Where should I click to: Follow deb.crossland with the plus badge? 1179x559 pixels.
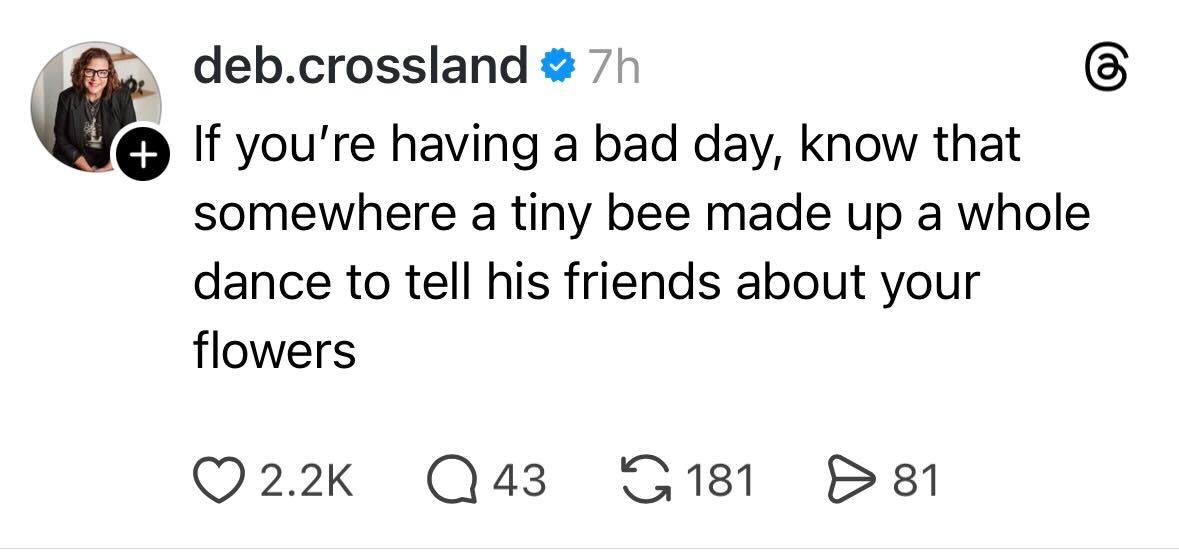pos(142,156)
